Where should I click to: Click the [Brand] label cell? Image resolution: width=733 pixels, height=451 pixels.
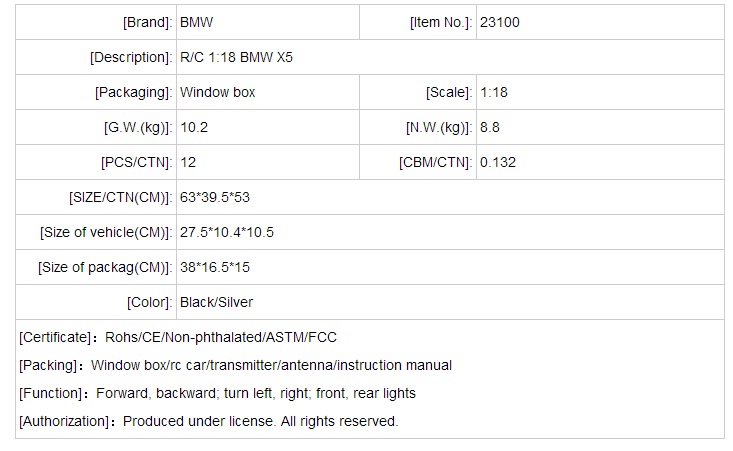[x=147, y=22]
